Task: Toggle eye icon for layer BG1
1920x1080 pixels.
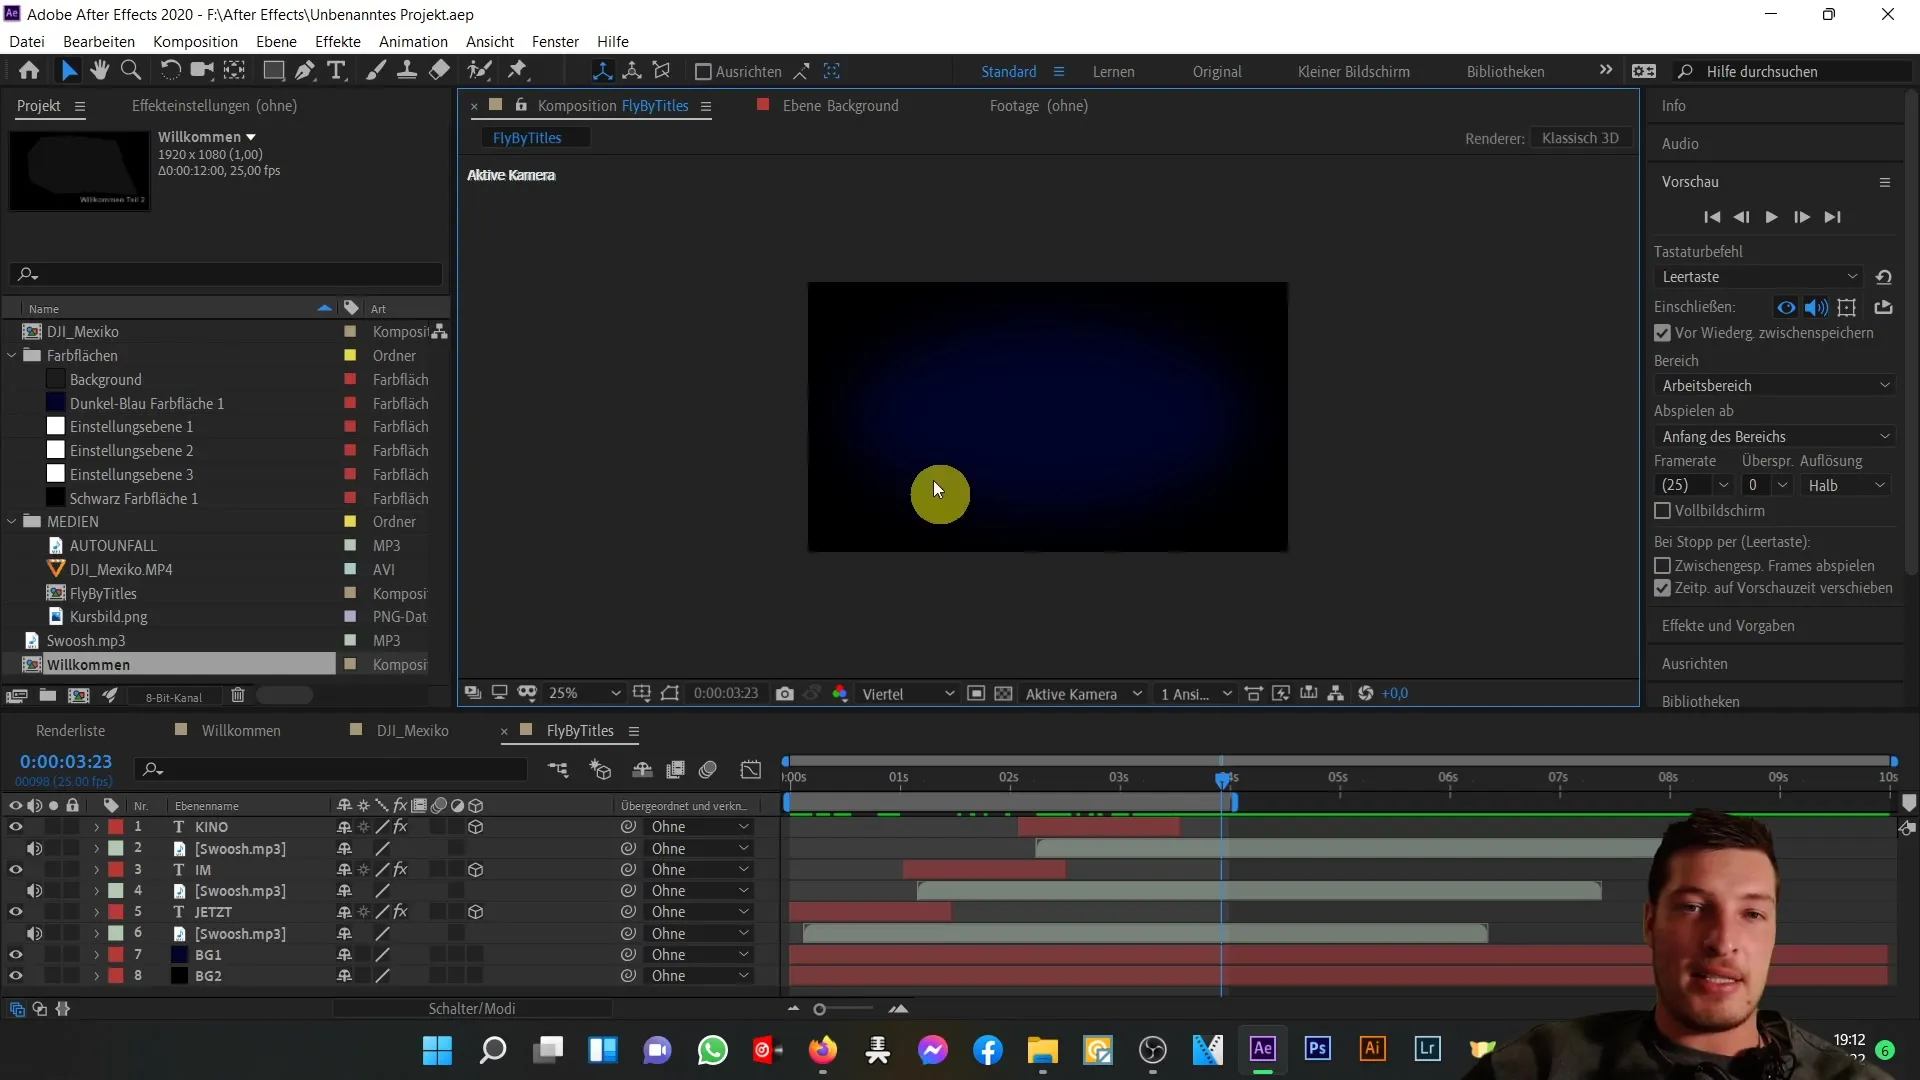Action: tap(16, 953)
